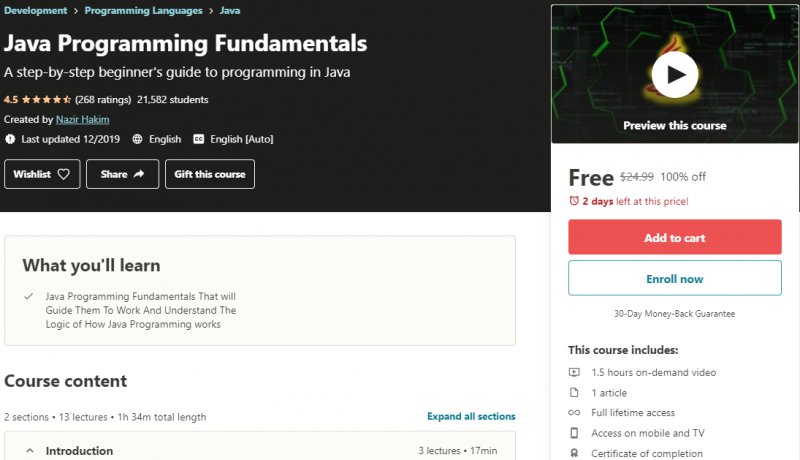Click the 3 lectures • 17min text
Viewport: 800px width, 460px height.
pos(458,451)
